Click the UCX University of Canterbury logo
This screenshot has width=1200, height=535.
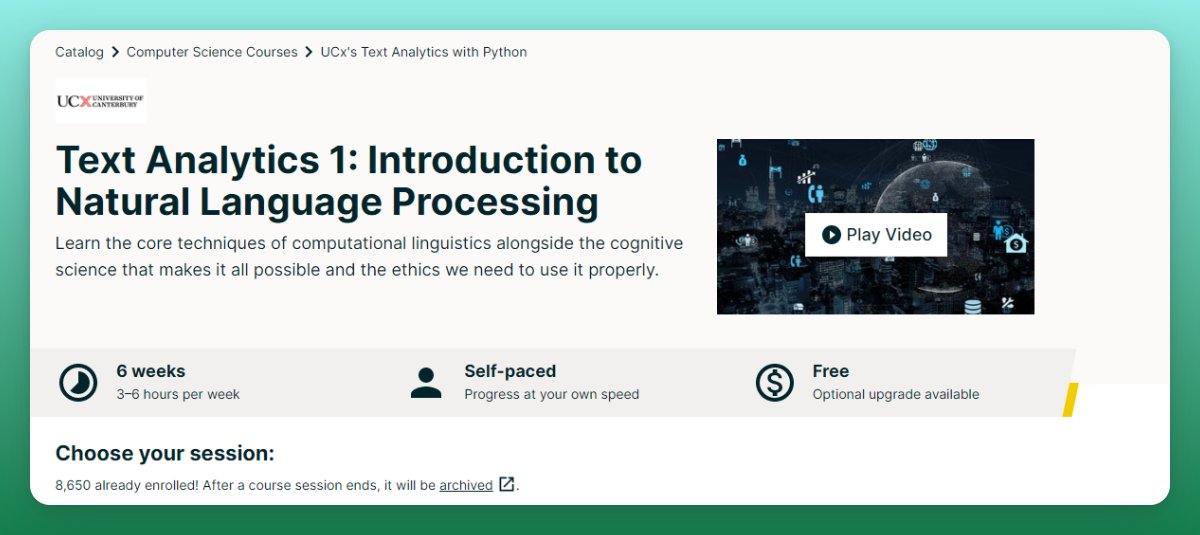pos(101,101)
